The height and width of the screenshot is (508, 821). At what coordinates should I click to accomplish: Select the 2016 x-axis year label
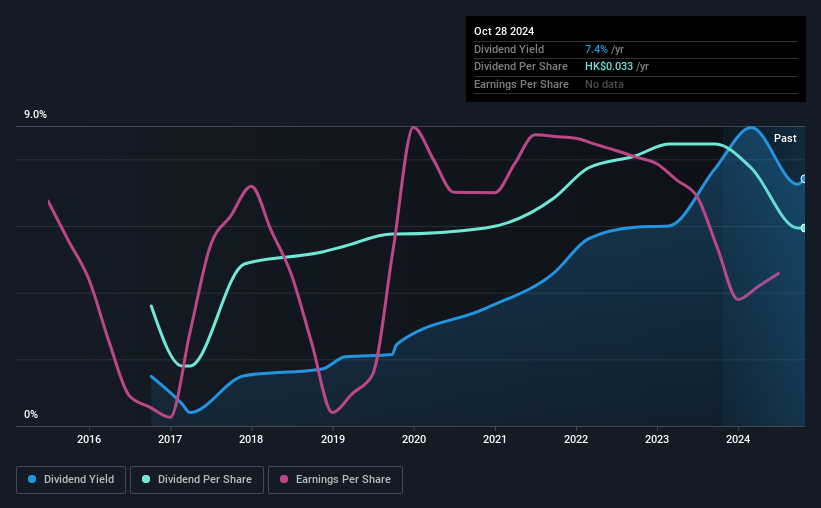point(89,440)
